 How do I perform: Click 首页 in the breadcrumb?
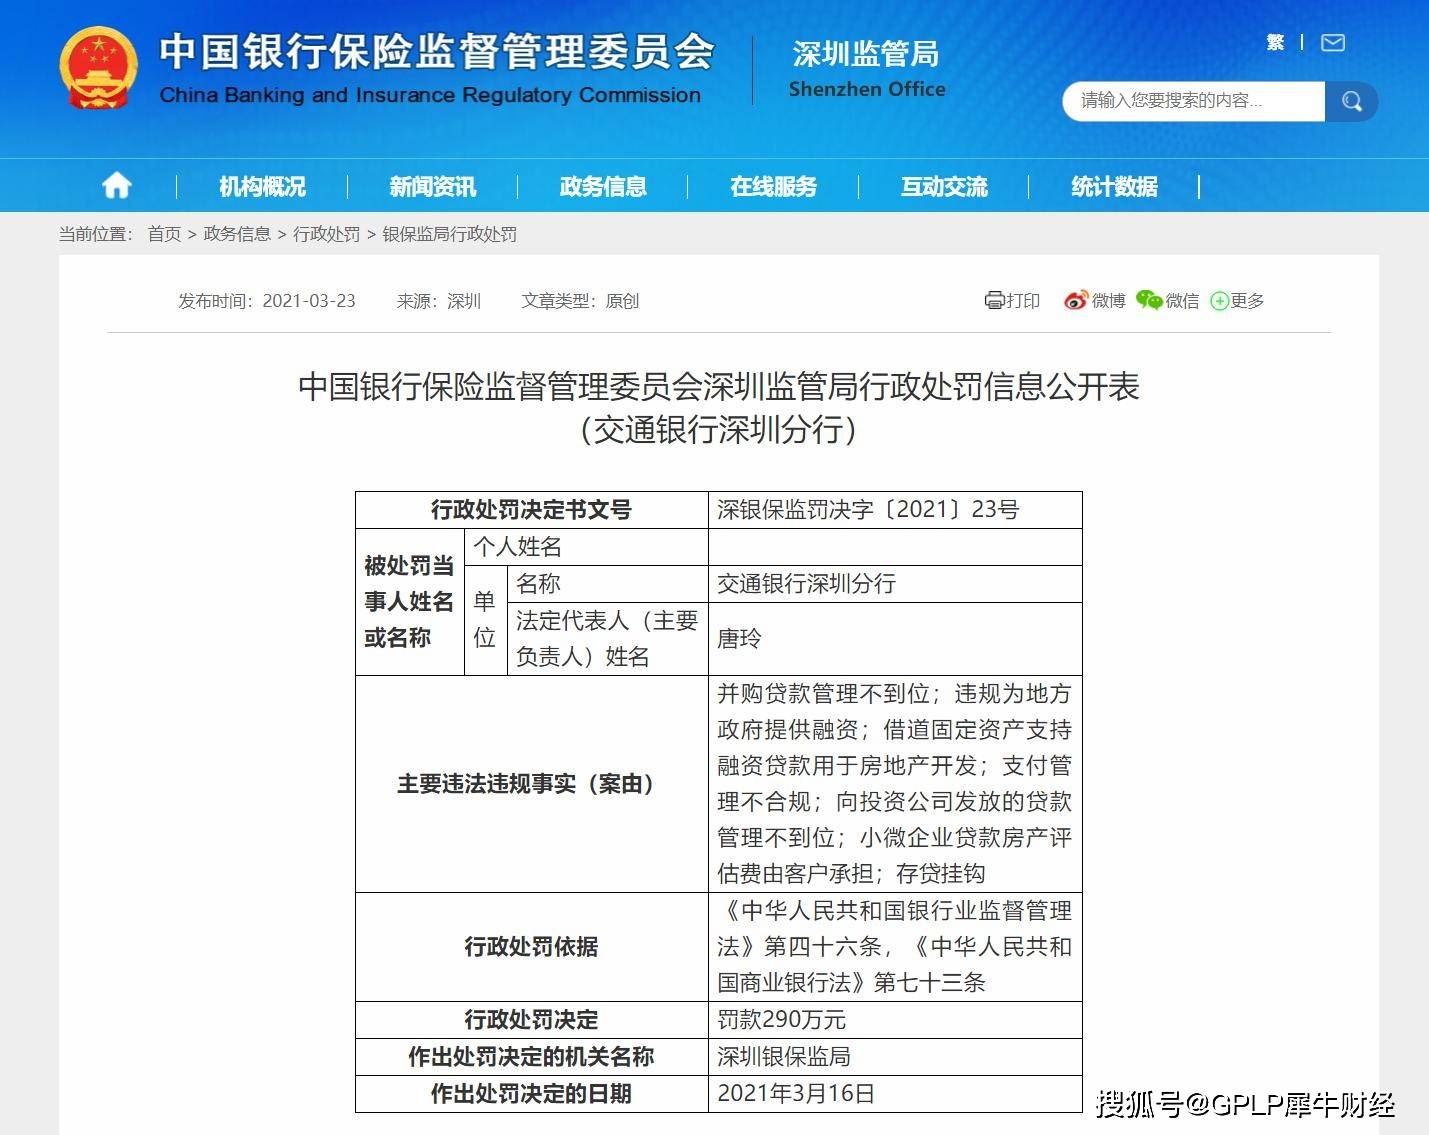[x=164, y=234]
